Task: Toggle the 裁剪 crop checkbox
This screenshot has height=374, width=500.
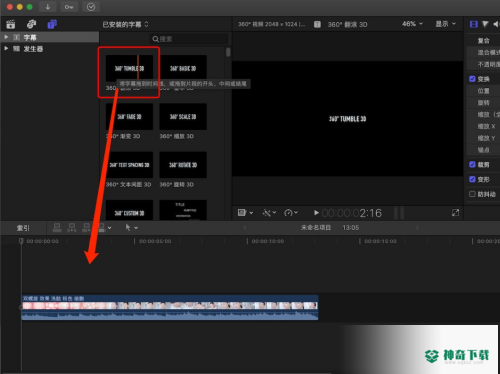Action: click(x=472, y=164)
